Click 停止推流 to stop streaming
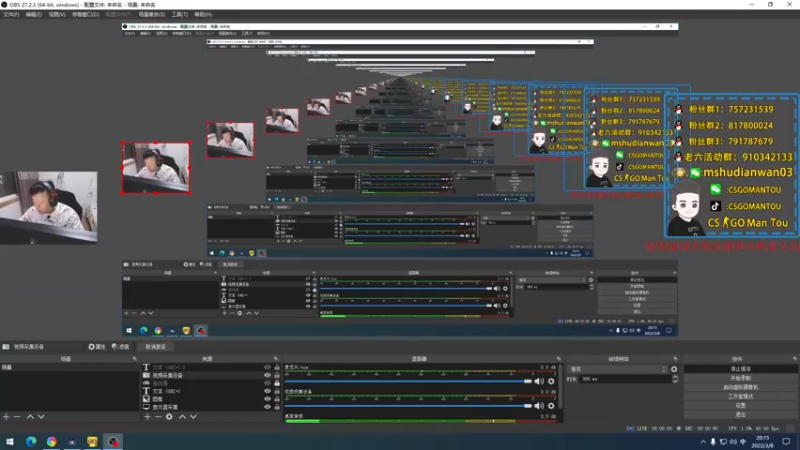Screen dimensions: 800x450 pos(740,369)
